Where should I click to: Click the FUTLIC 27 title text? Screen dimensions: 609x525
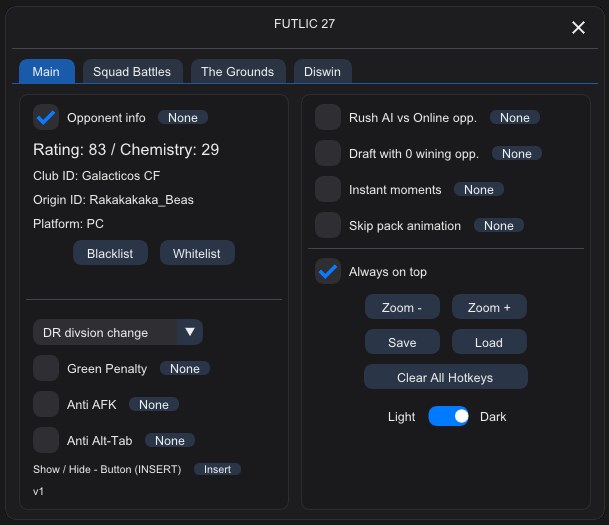304,24
